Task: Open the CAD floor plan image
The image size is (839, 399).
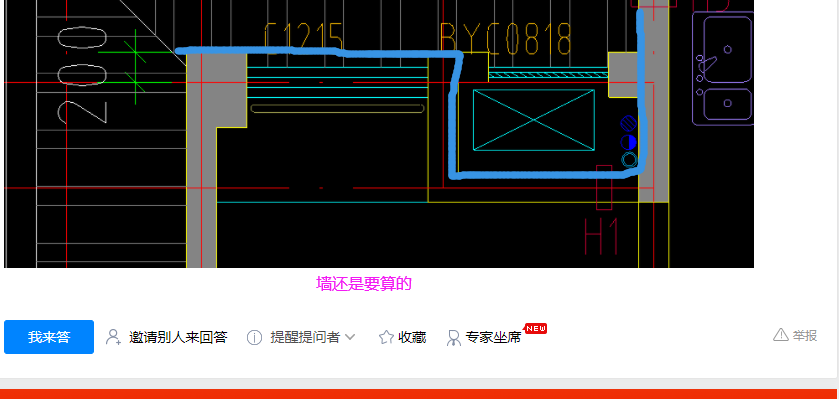Action: 379,134
